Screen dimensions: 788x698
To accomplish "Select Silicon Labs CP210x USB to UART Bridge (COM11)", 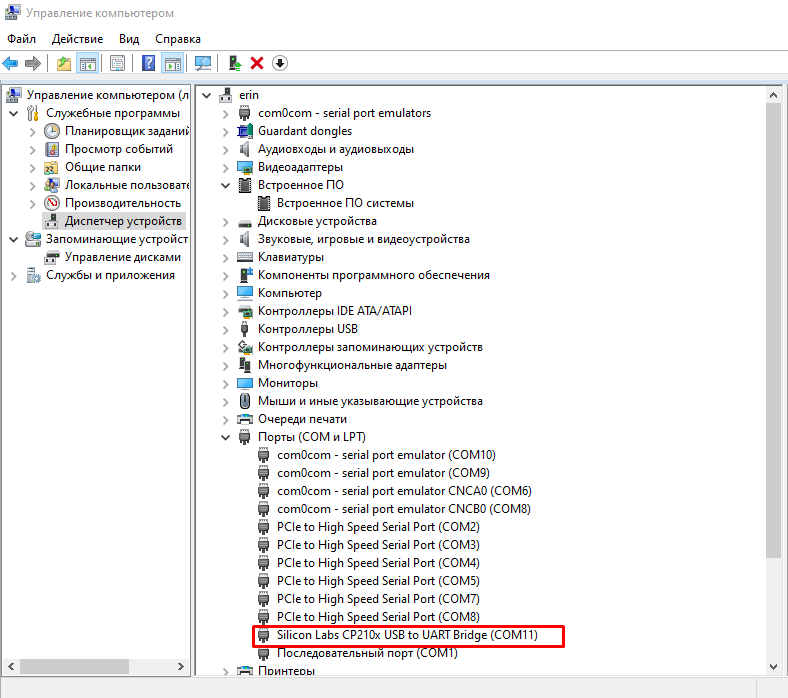I will (x=407, y=635).
